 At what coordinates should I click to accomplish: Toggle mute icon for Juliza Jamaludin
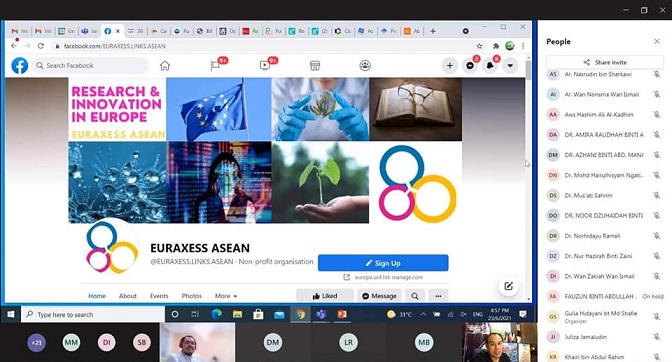pos(657,337)
